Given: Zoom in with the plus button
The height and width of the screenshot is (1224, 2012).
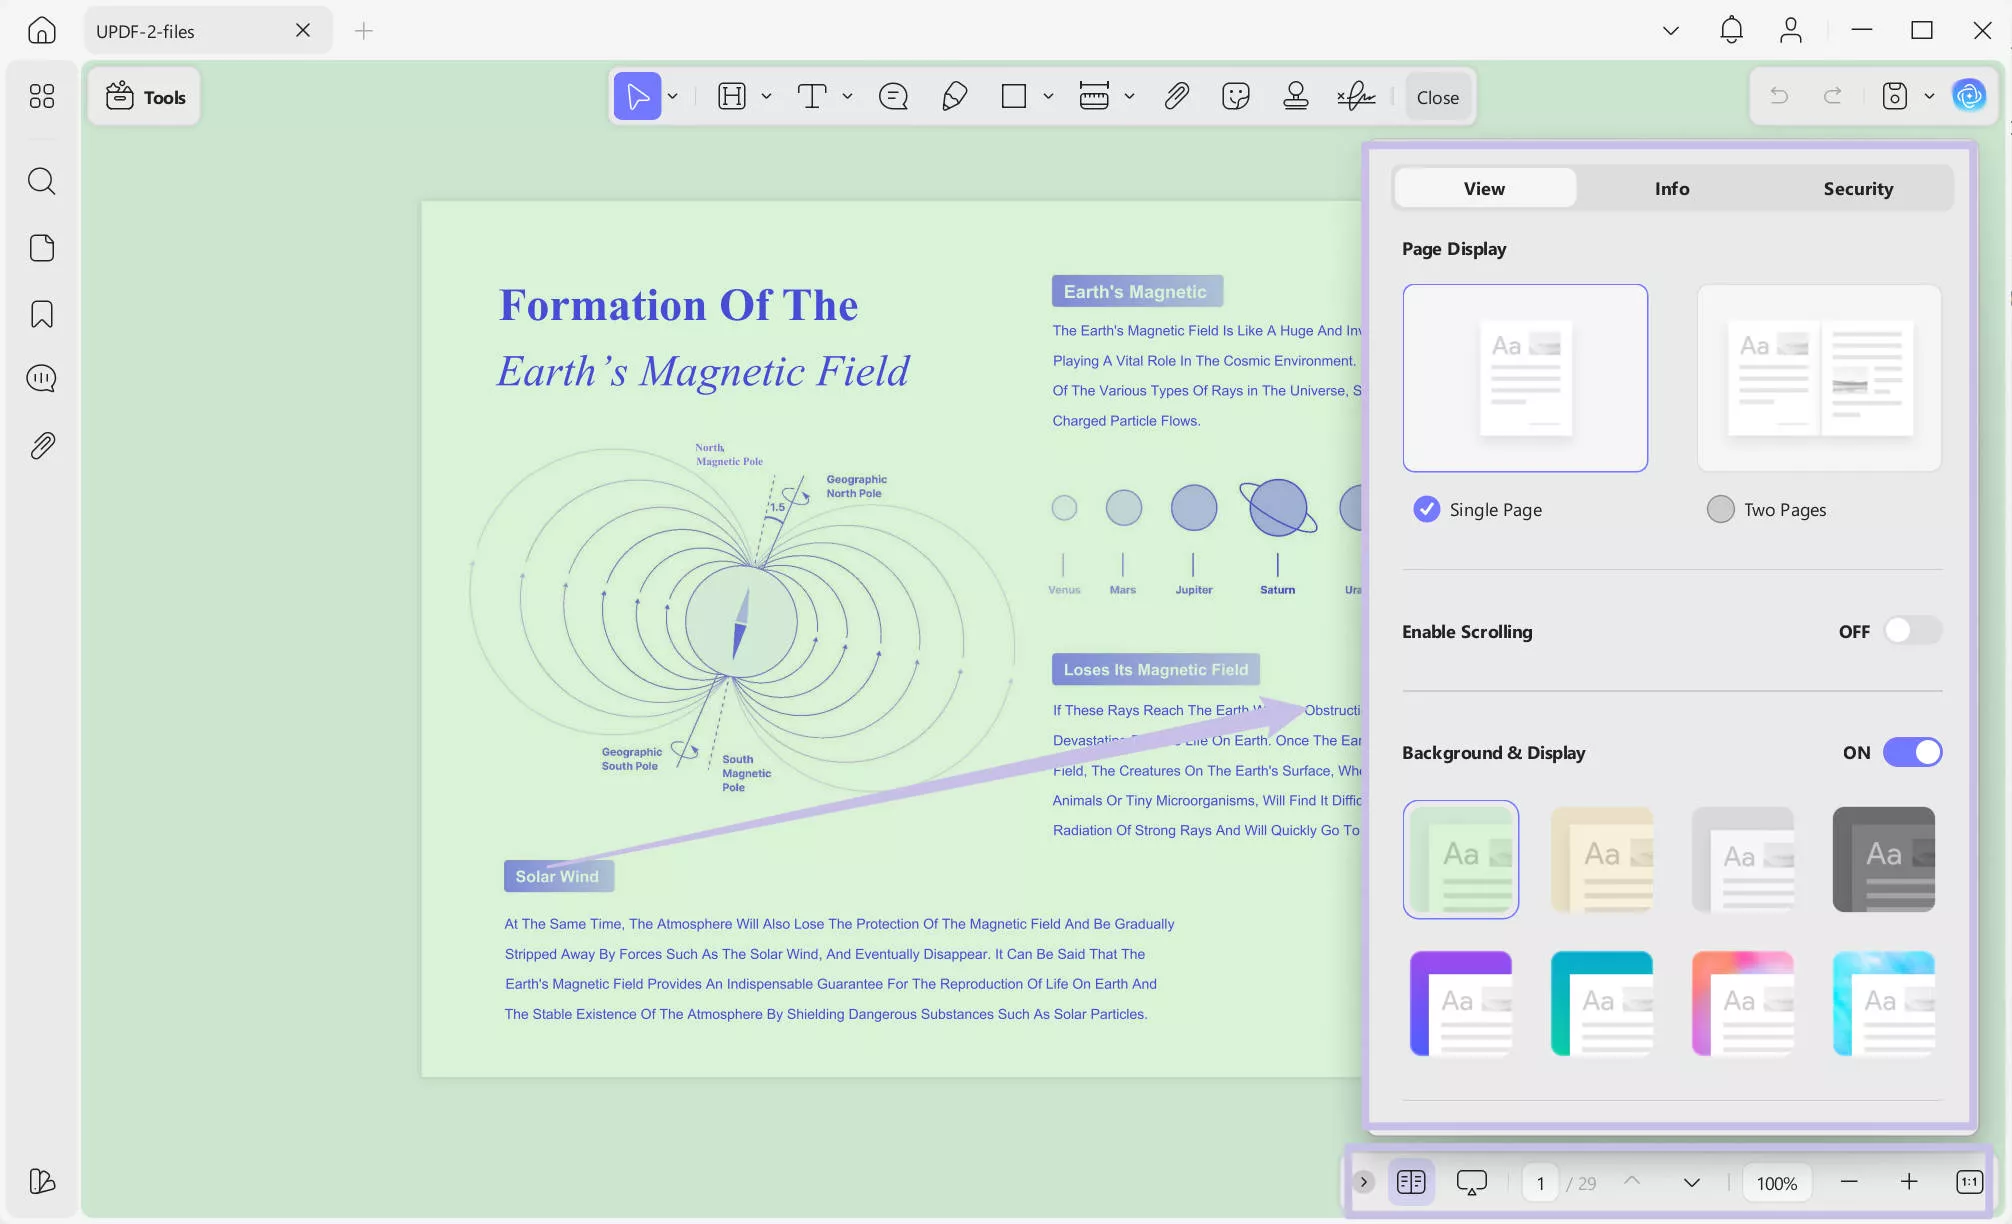Looking at the screenshot, I should pyautogui.click(x=1909, y=1182).
